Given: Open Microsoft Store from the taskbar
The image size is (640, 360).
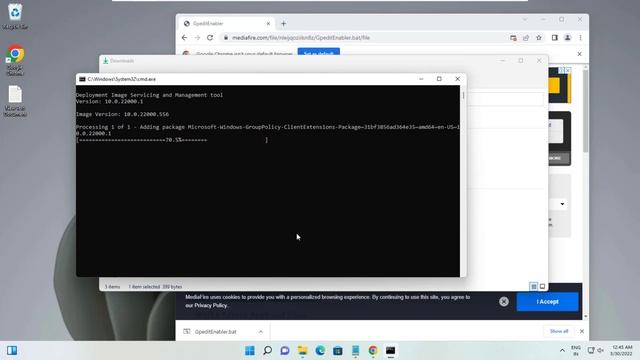Looking at the screenshot, I should (x=338, y=350).
